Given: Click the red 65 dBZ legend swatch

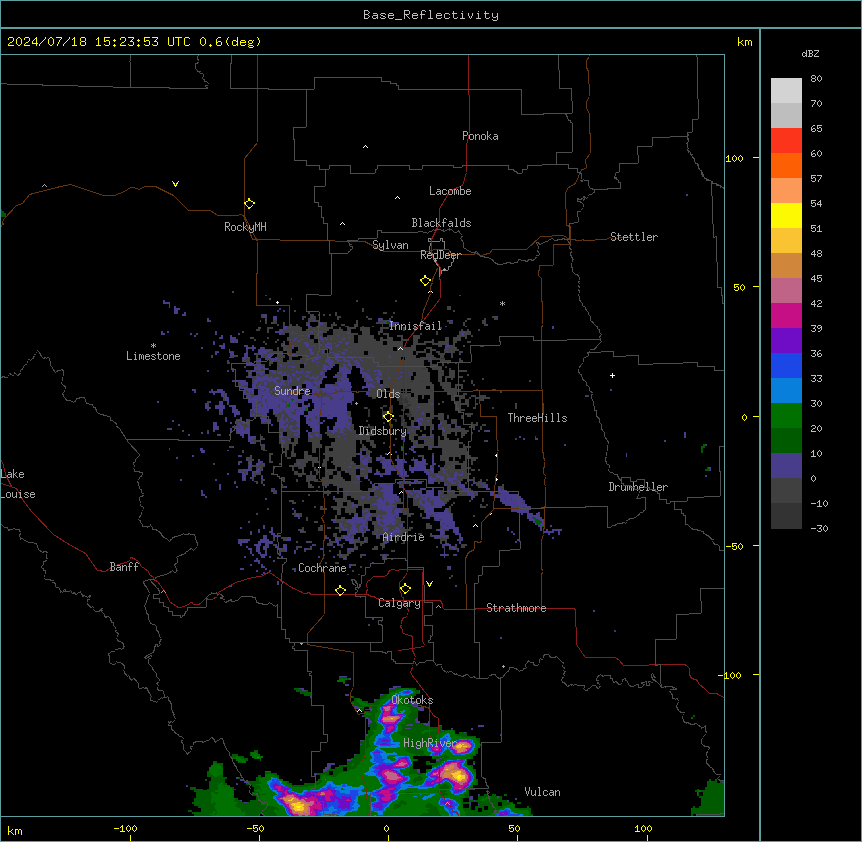Looking at the screenshot, I should (x=786, y=141).
